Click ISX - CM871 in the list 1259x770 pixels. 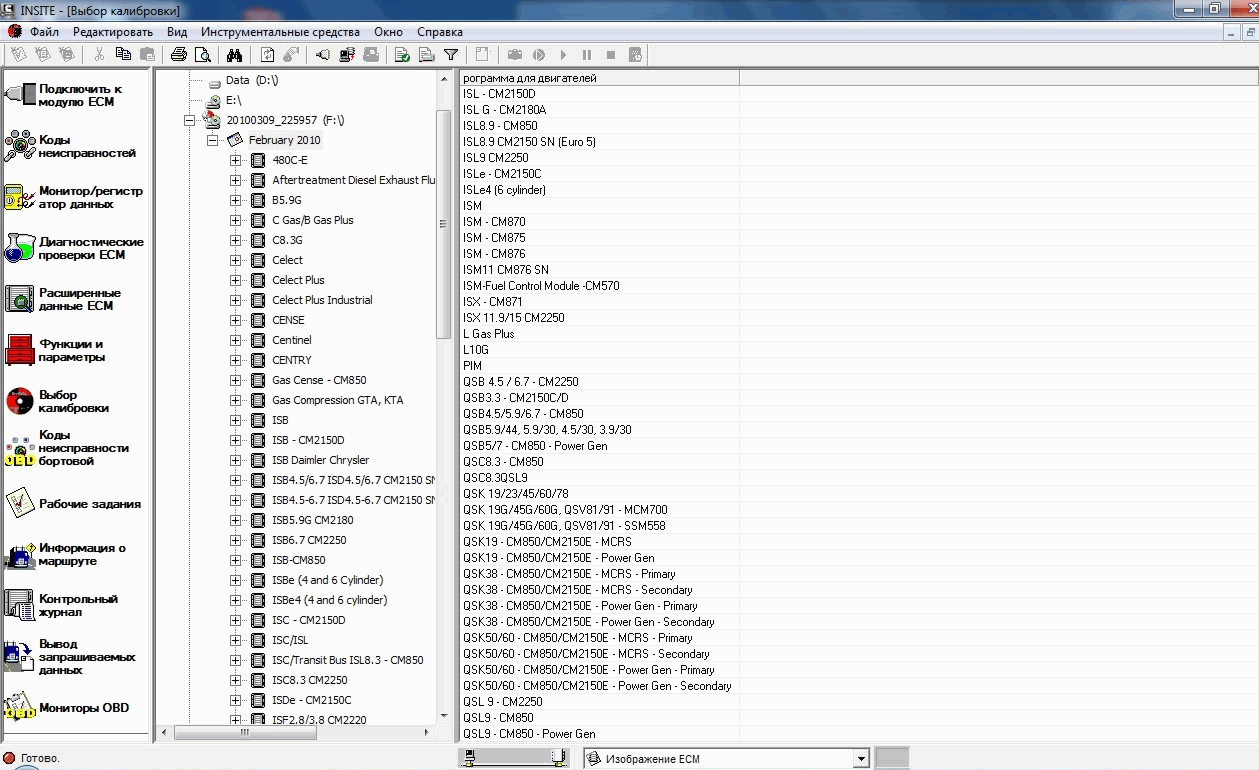click(493, 302)
